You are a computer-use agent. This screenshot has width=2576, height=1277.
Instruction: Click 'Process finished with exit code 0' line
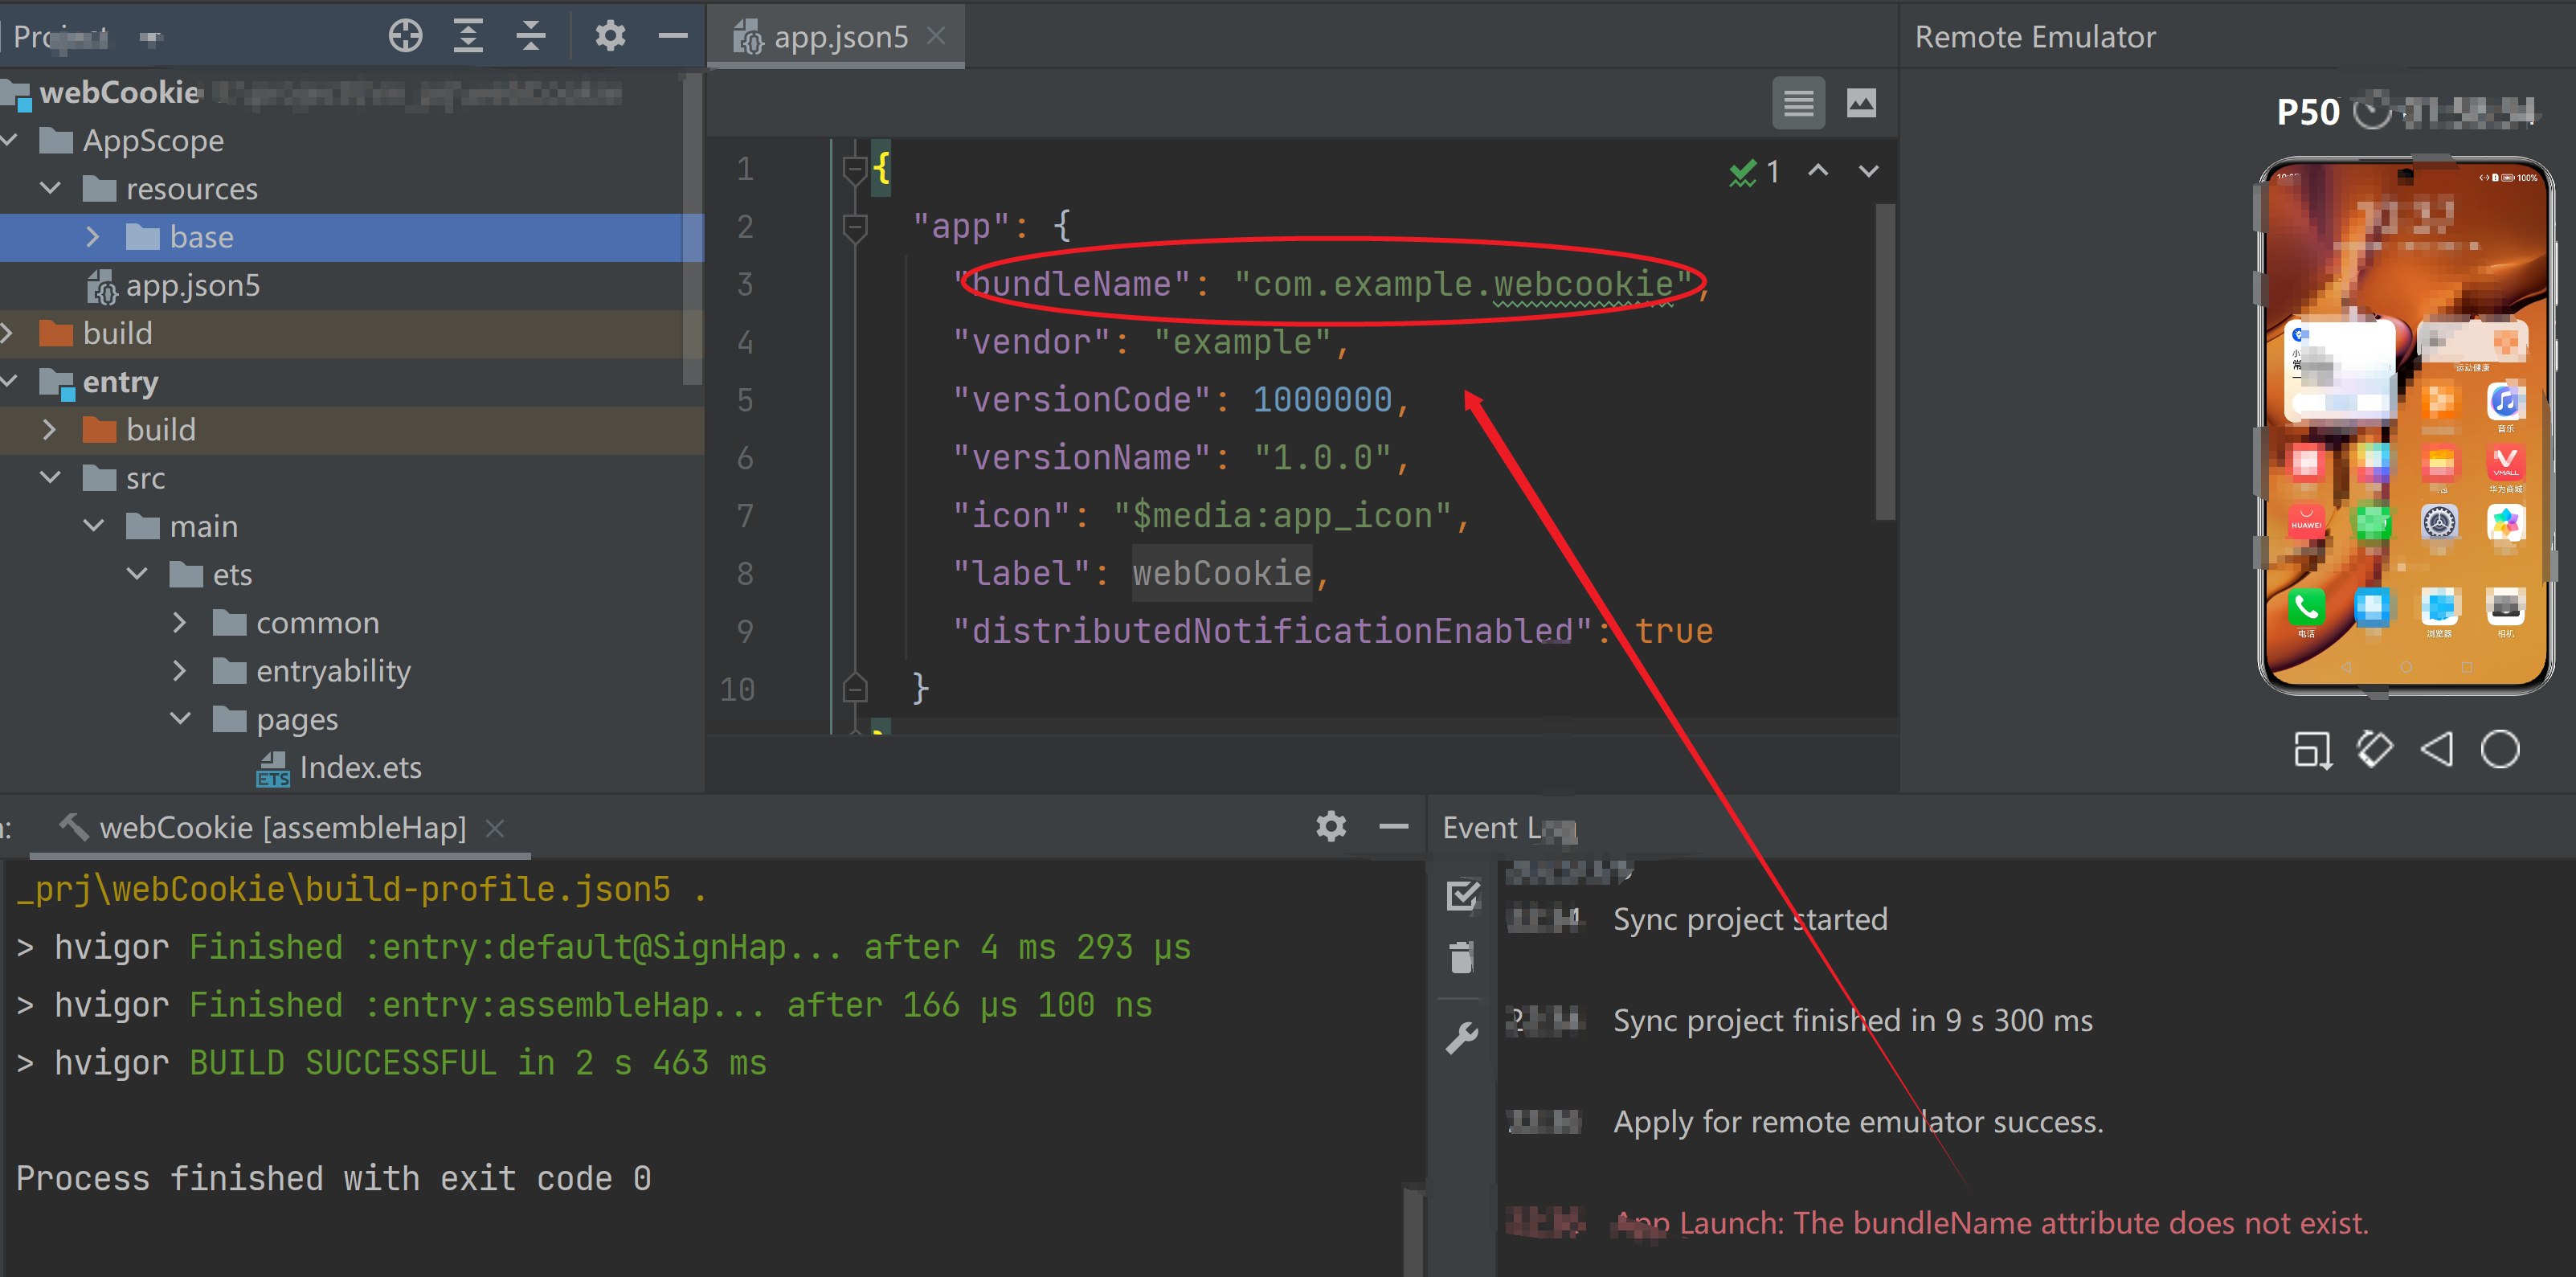click(334, 1178)
